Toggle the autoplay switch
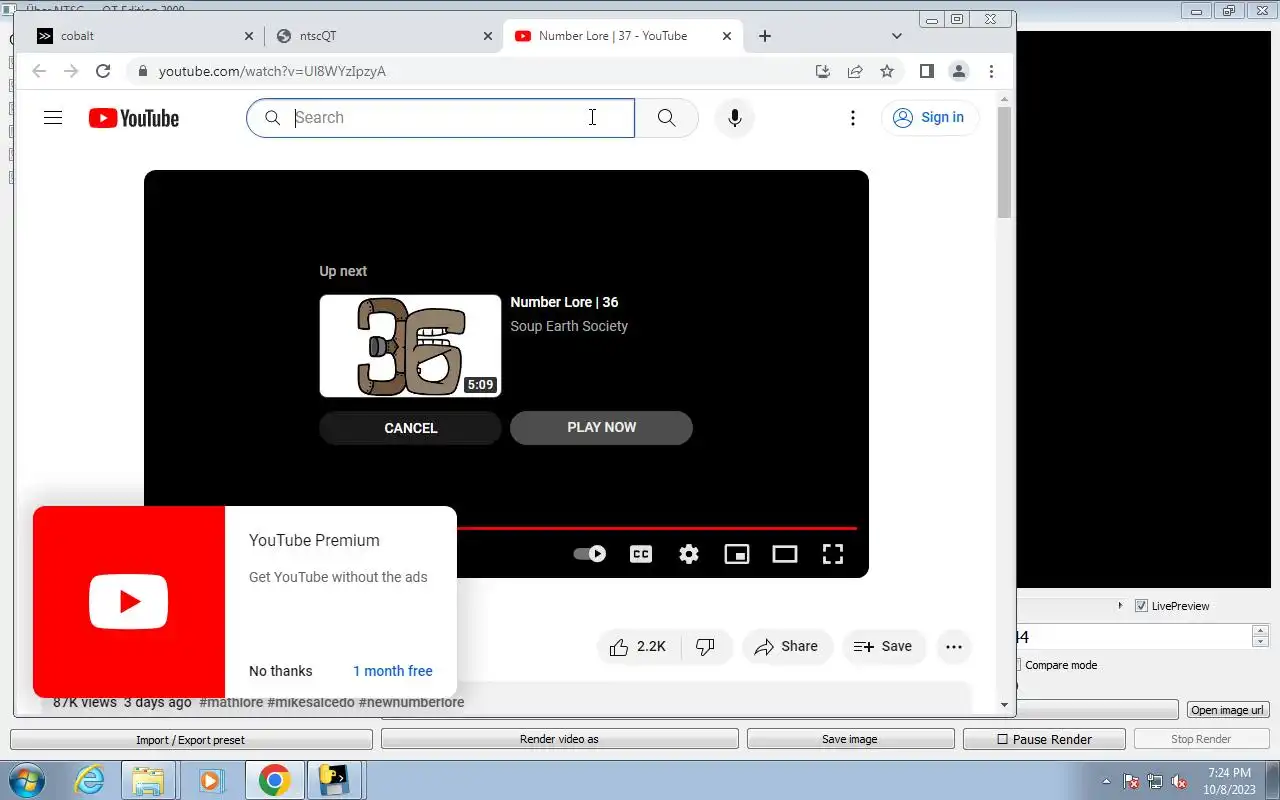Screen dimensions: 1280x800 pos(589,554)
